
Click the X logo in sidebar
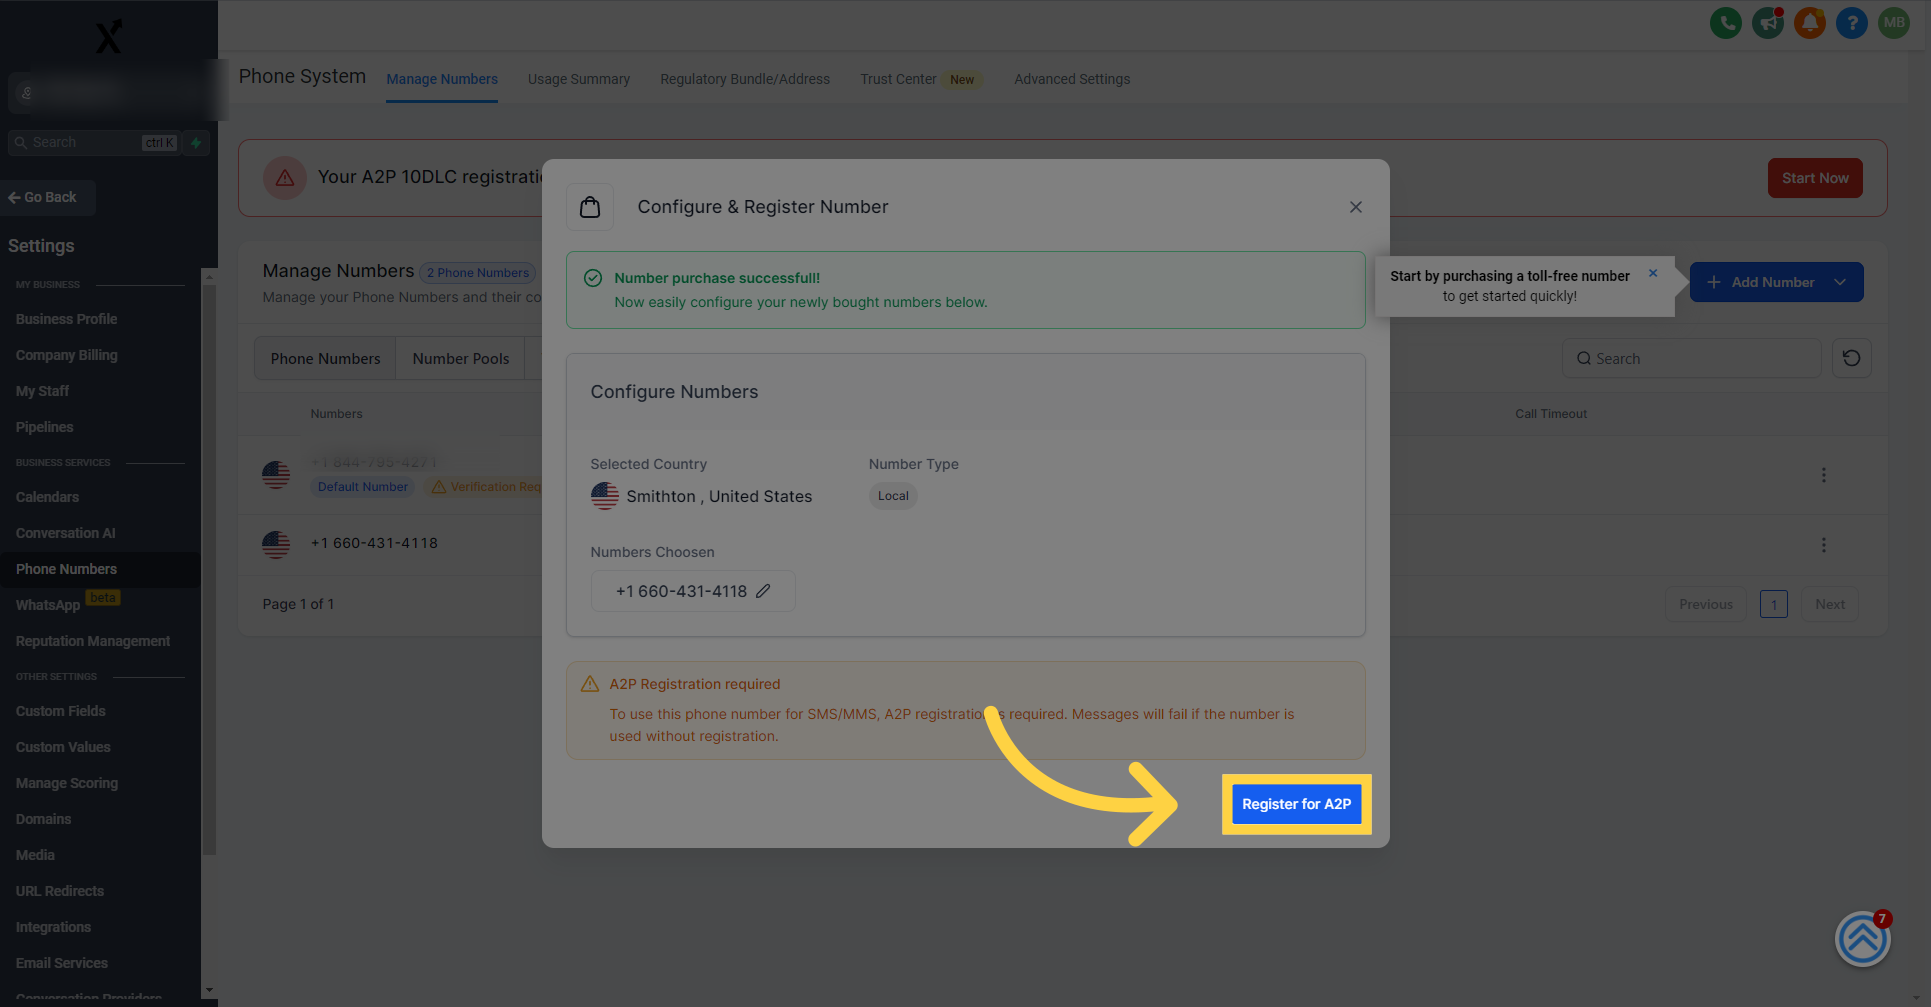coord(109,37)
